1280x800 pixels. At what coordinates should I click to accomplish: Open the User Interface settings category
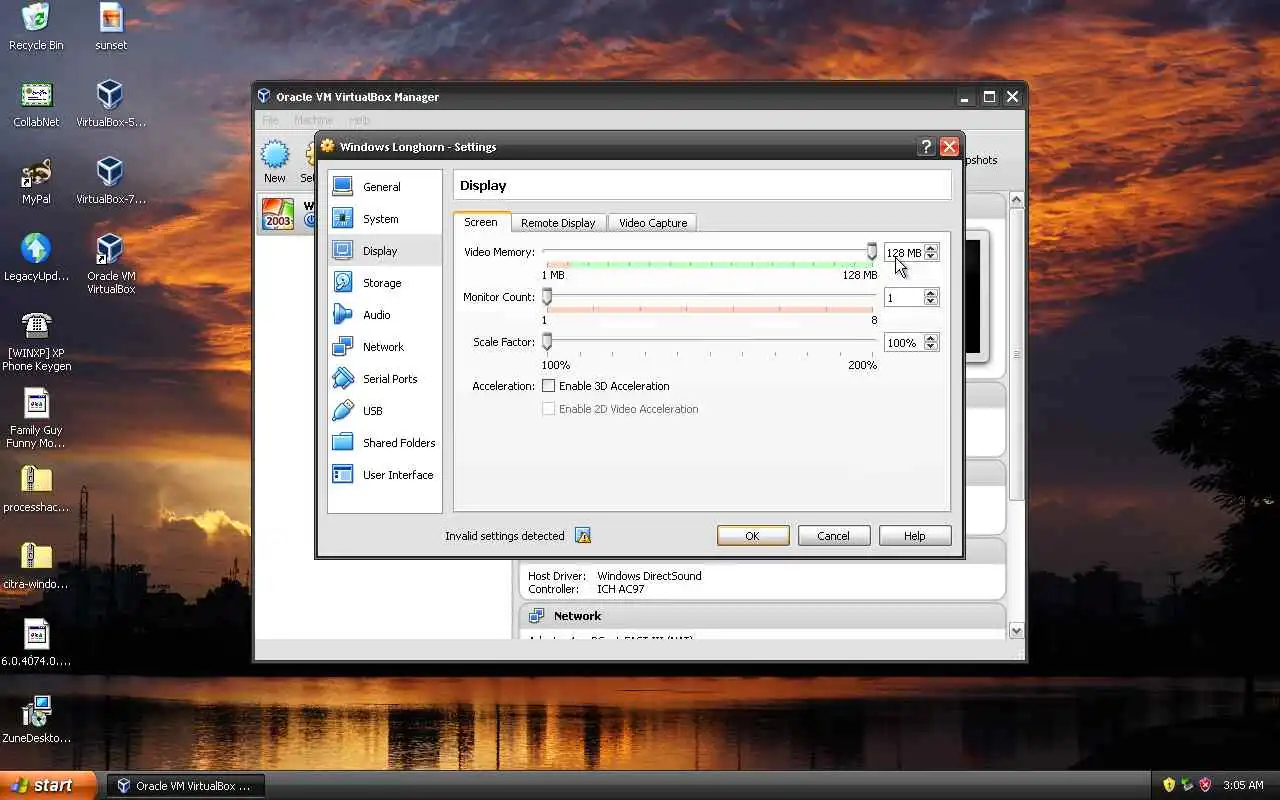[385, 475]
